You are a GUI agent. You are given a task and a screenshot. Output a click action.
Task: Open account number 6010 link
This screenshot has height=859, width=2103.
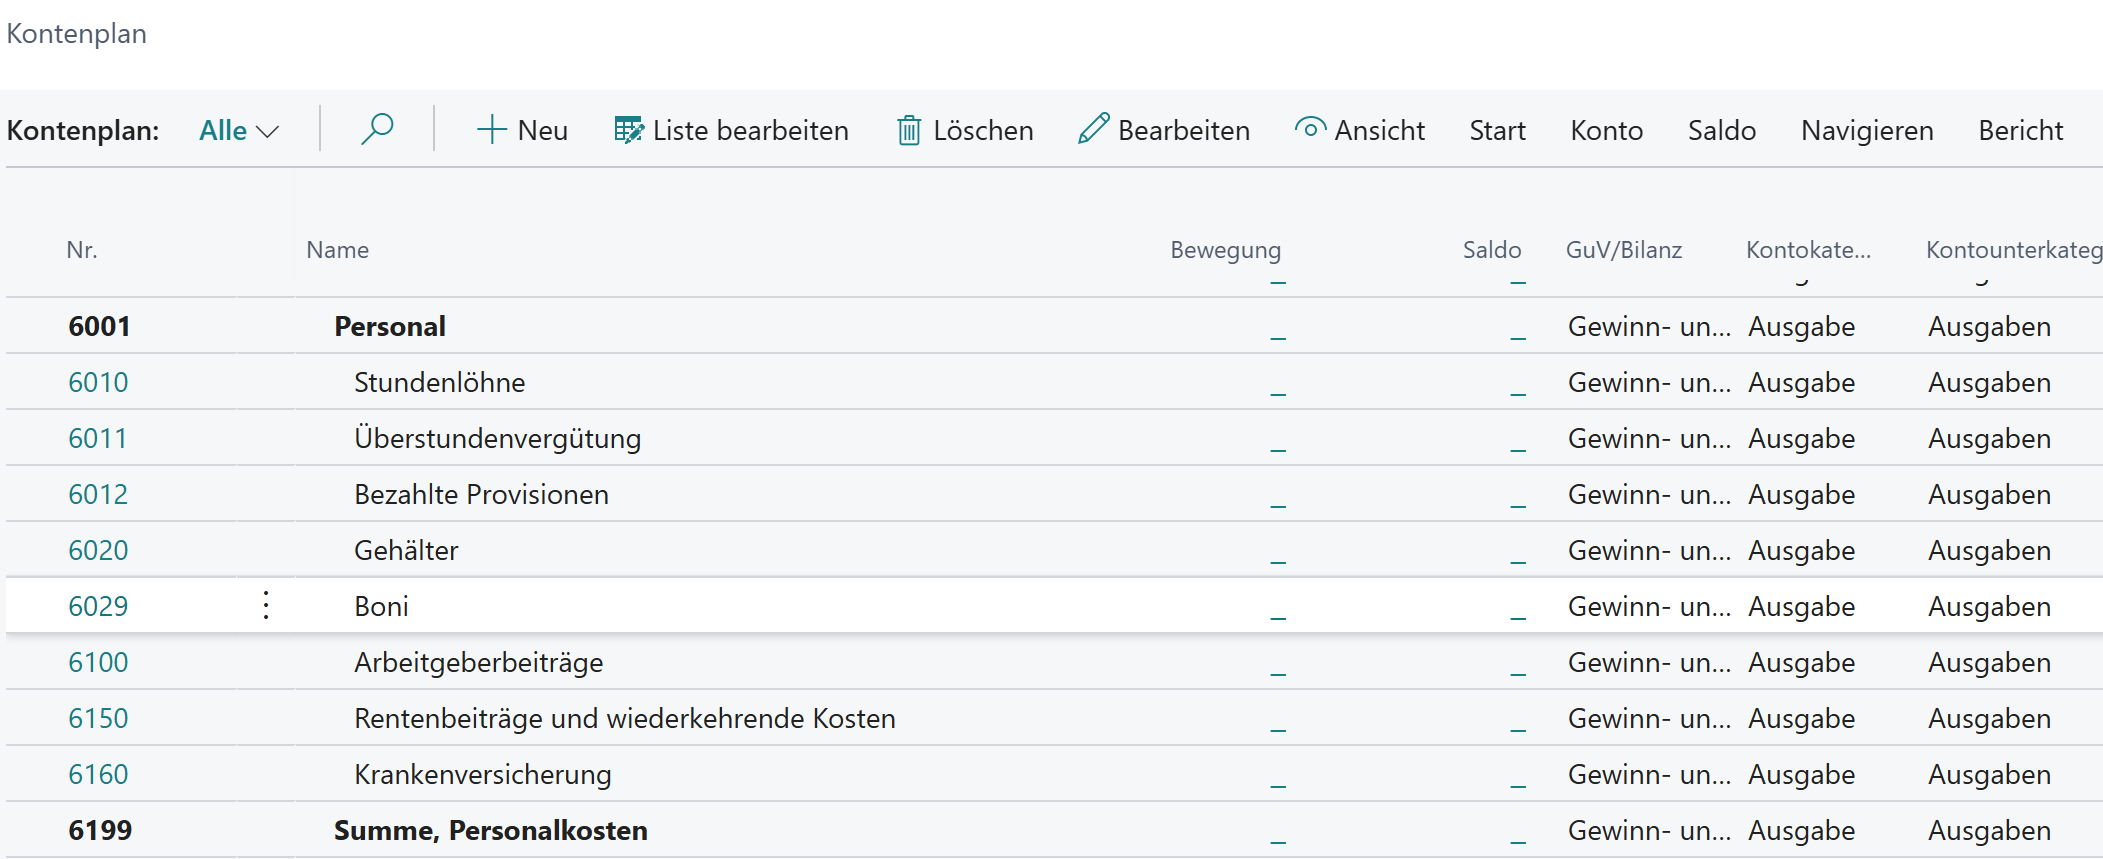point(98,383)
